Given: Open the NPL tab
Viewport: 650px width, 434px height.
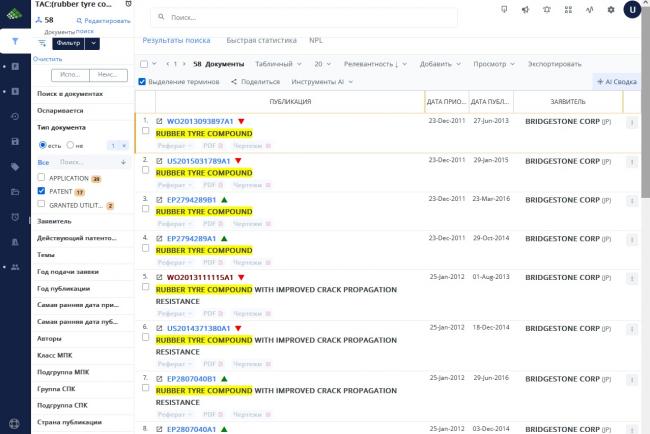Looking at the screenshot, I should 316,40.
